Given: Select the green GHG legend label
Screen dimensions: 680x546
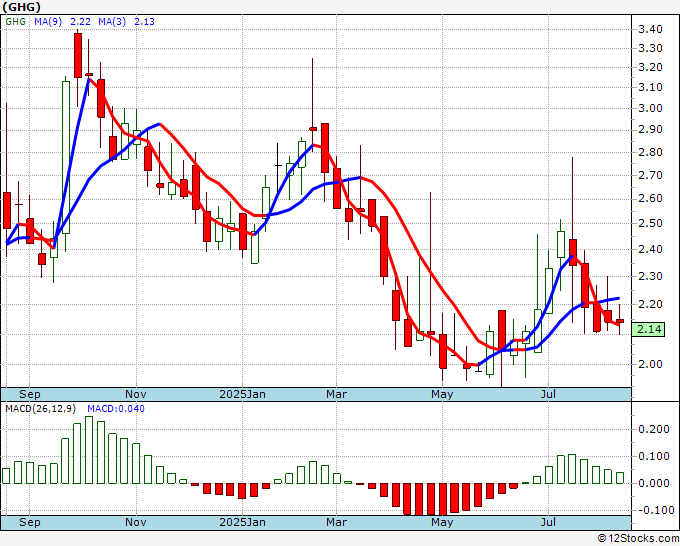Looking at the screenshot, I should tap(16, 22).
